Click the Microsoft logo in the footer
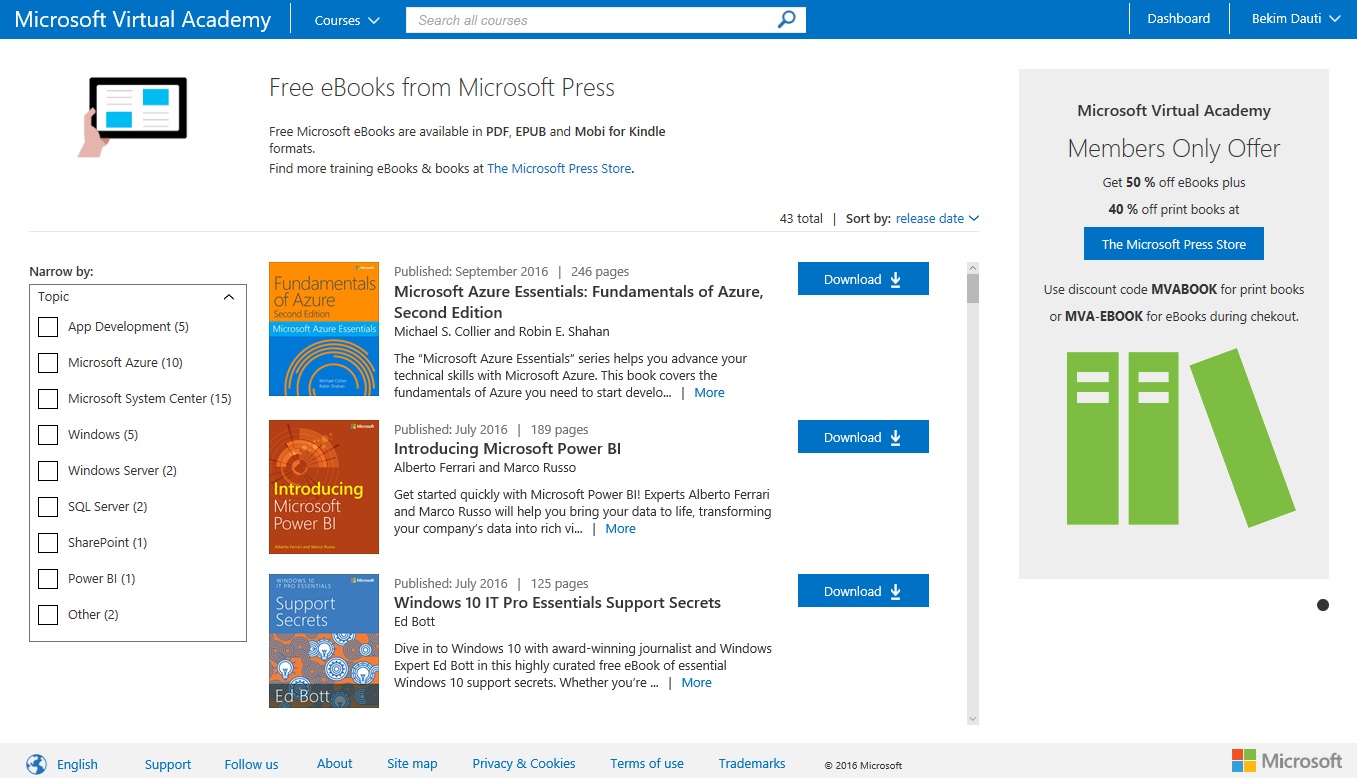 click(1287, 761)
